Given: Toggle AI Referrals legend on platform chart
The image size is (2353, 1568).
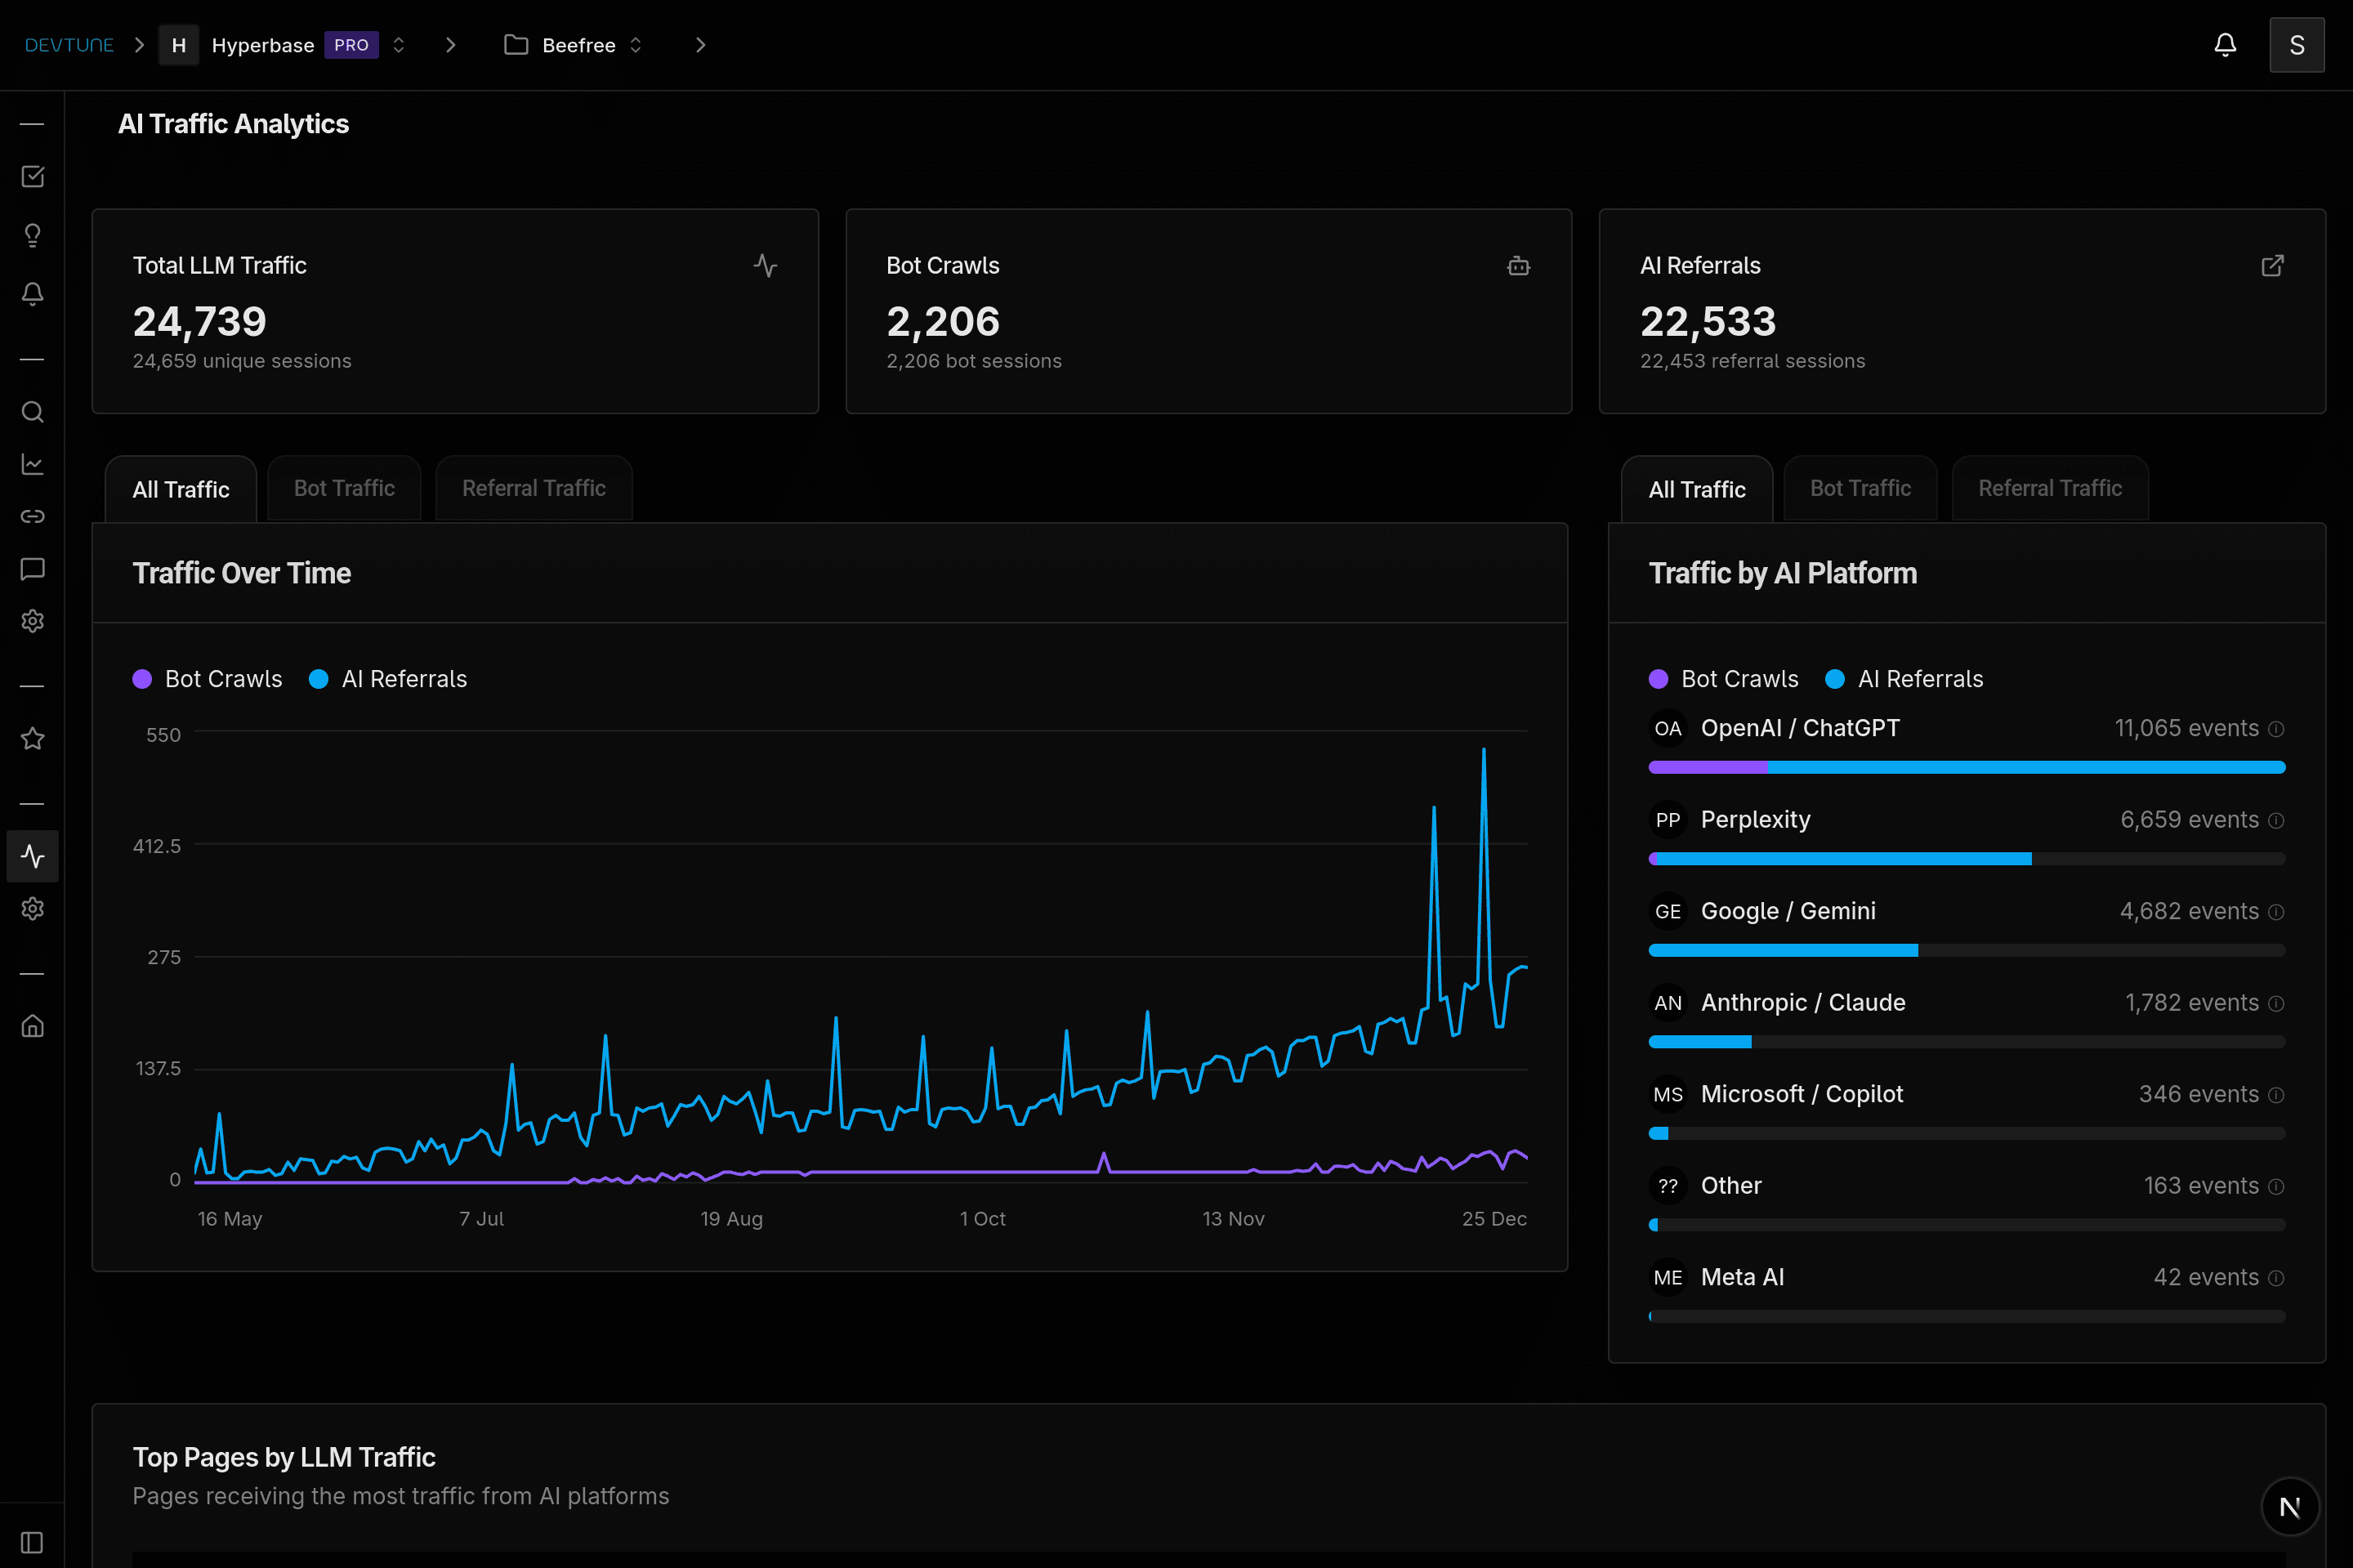Looking at the screenshot, I should pyautogui.click(x=1904, y=678).
